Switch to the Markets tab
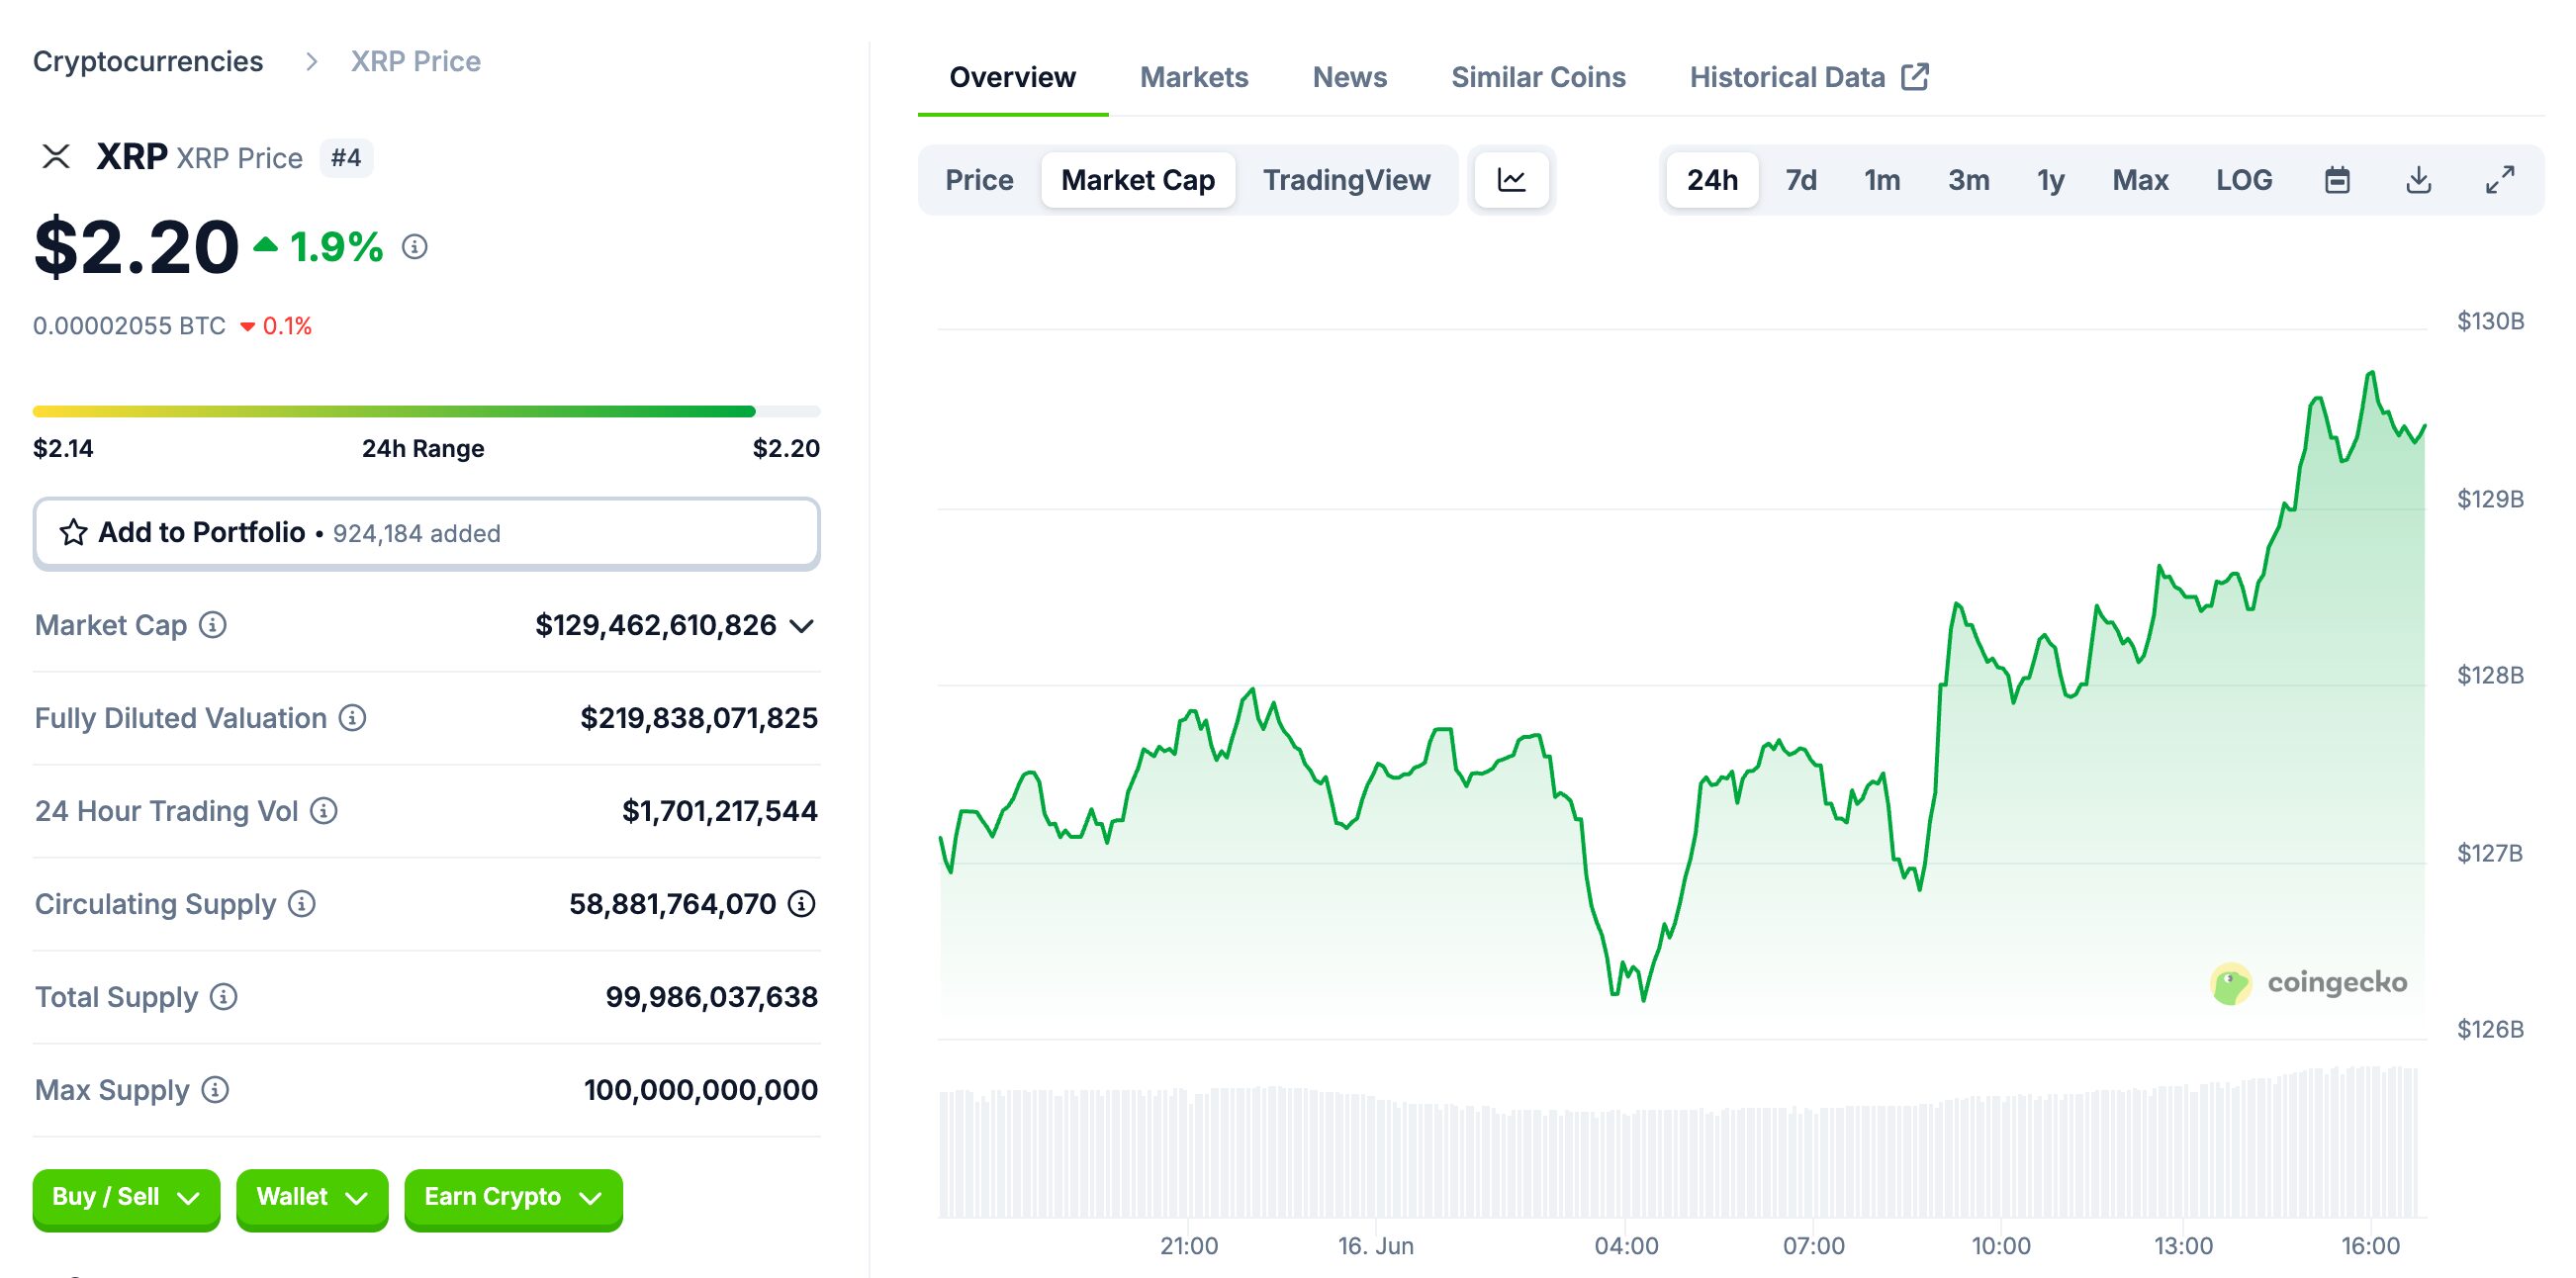 tap(1193, 77)
